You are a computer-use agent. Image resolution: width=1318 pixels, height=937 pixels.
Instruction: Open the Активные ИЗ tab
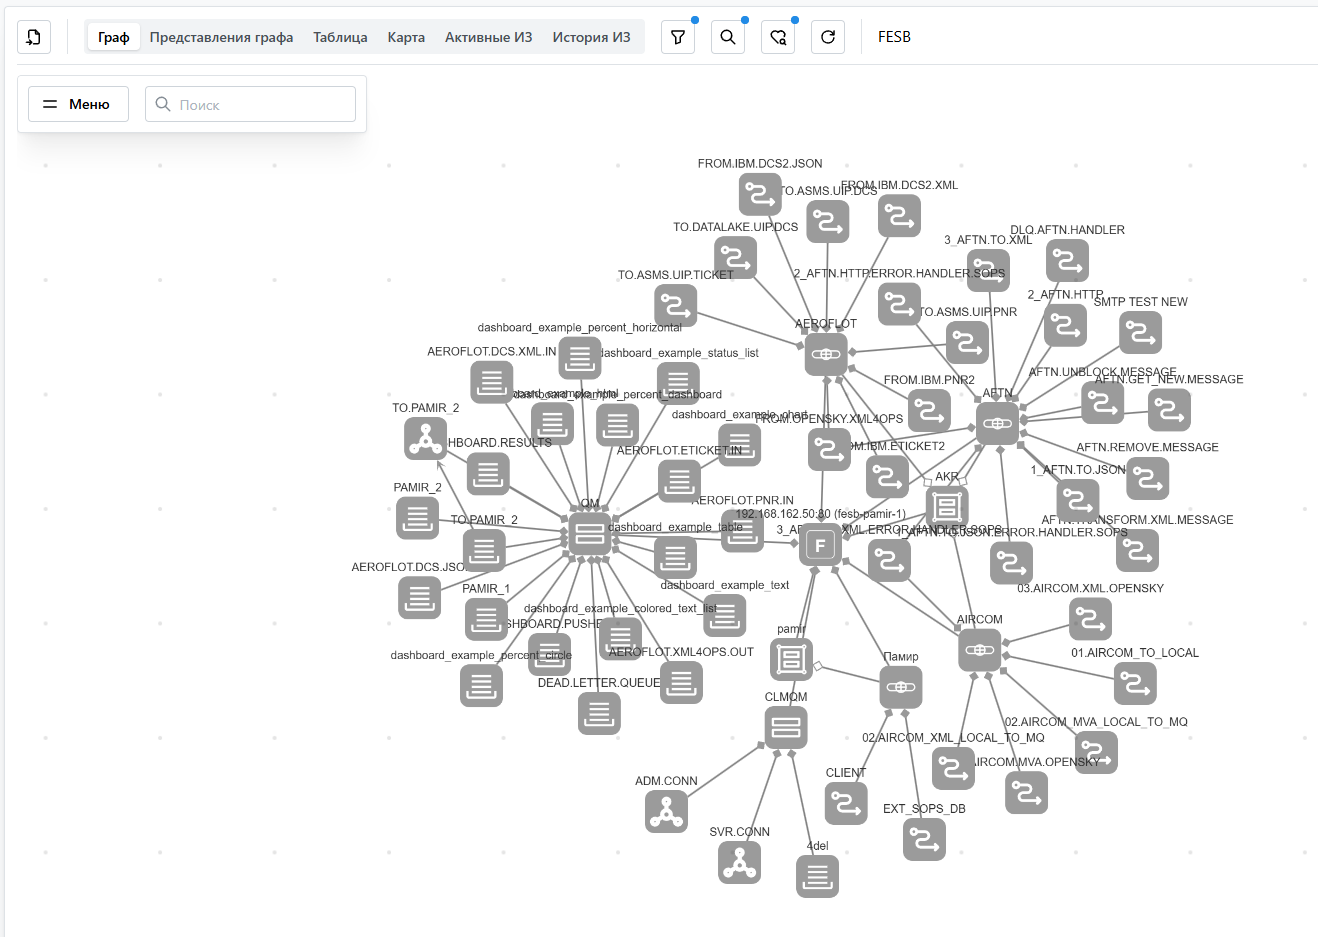tap(488, 37)
